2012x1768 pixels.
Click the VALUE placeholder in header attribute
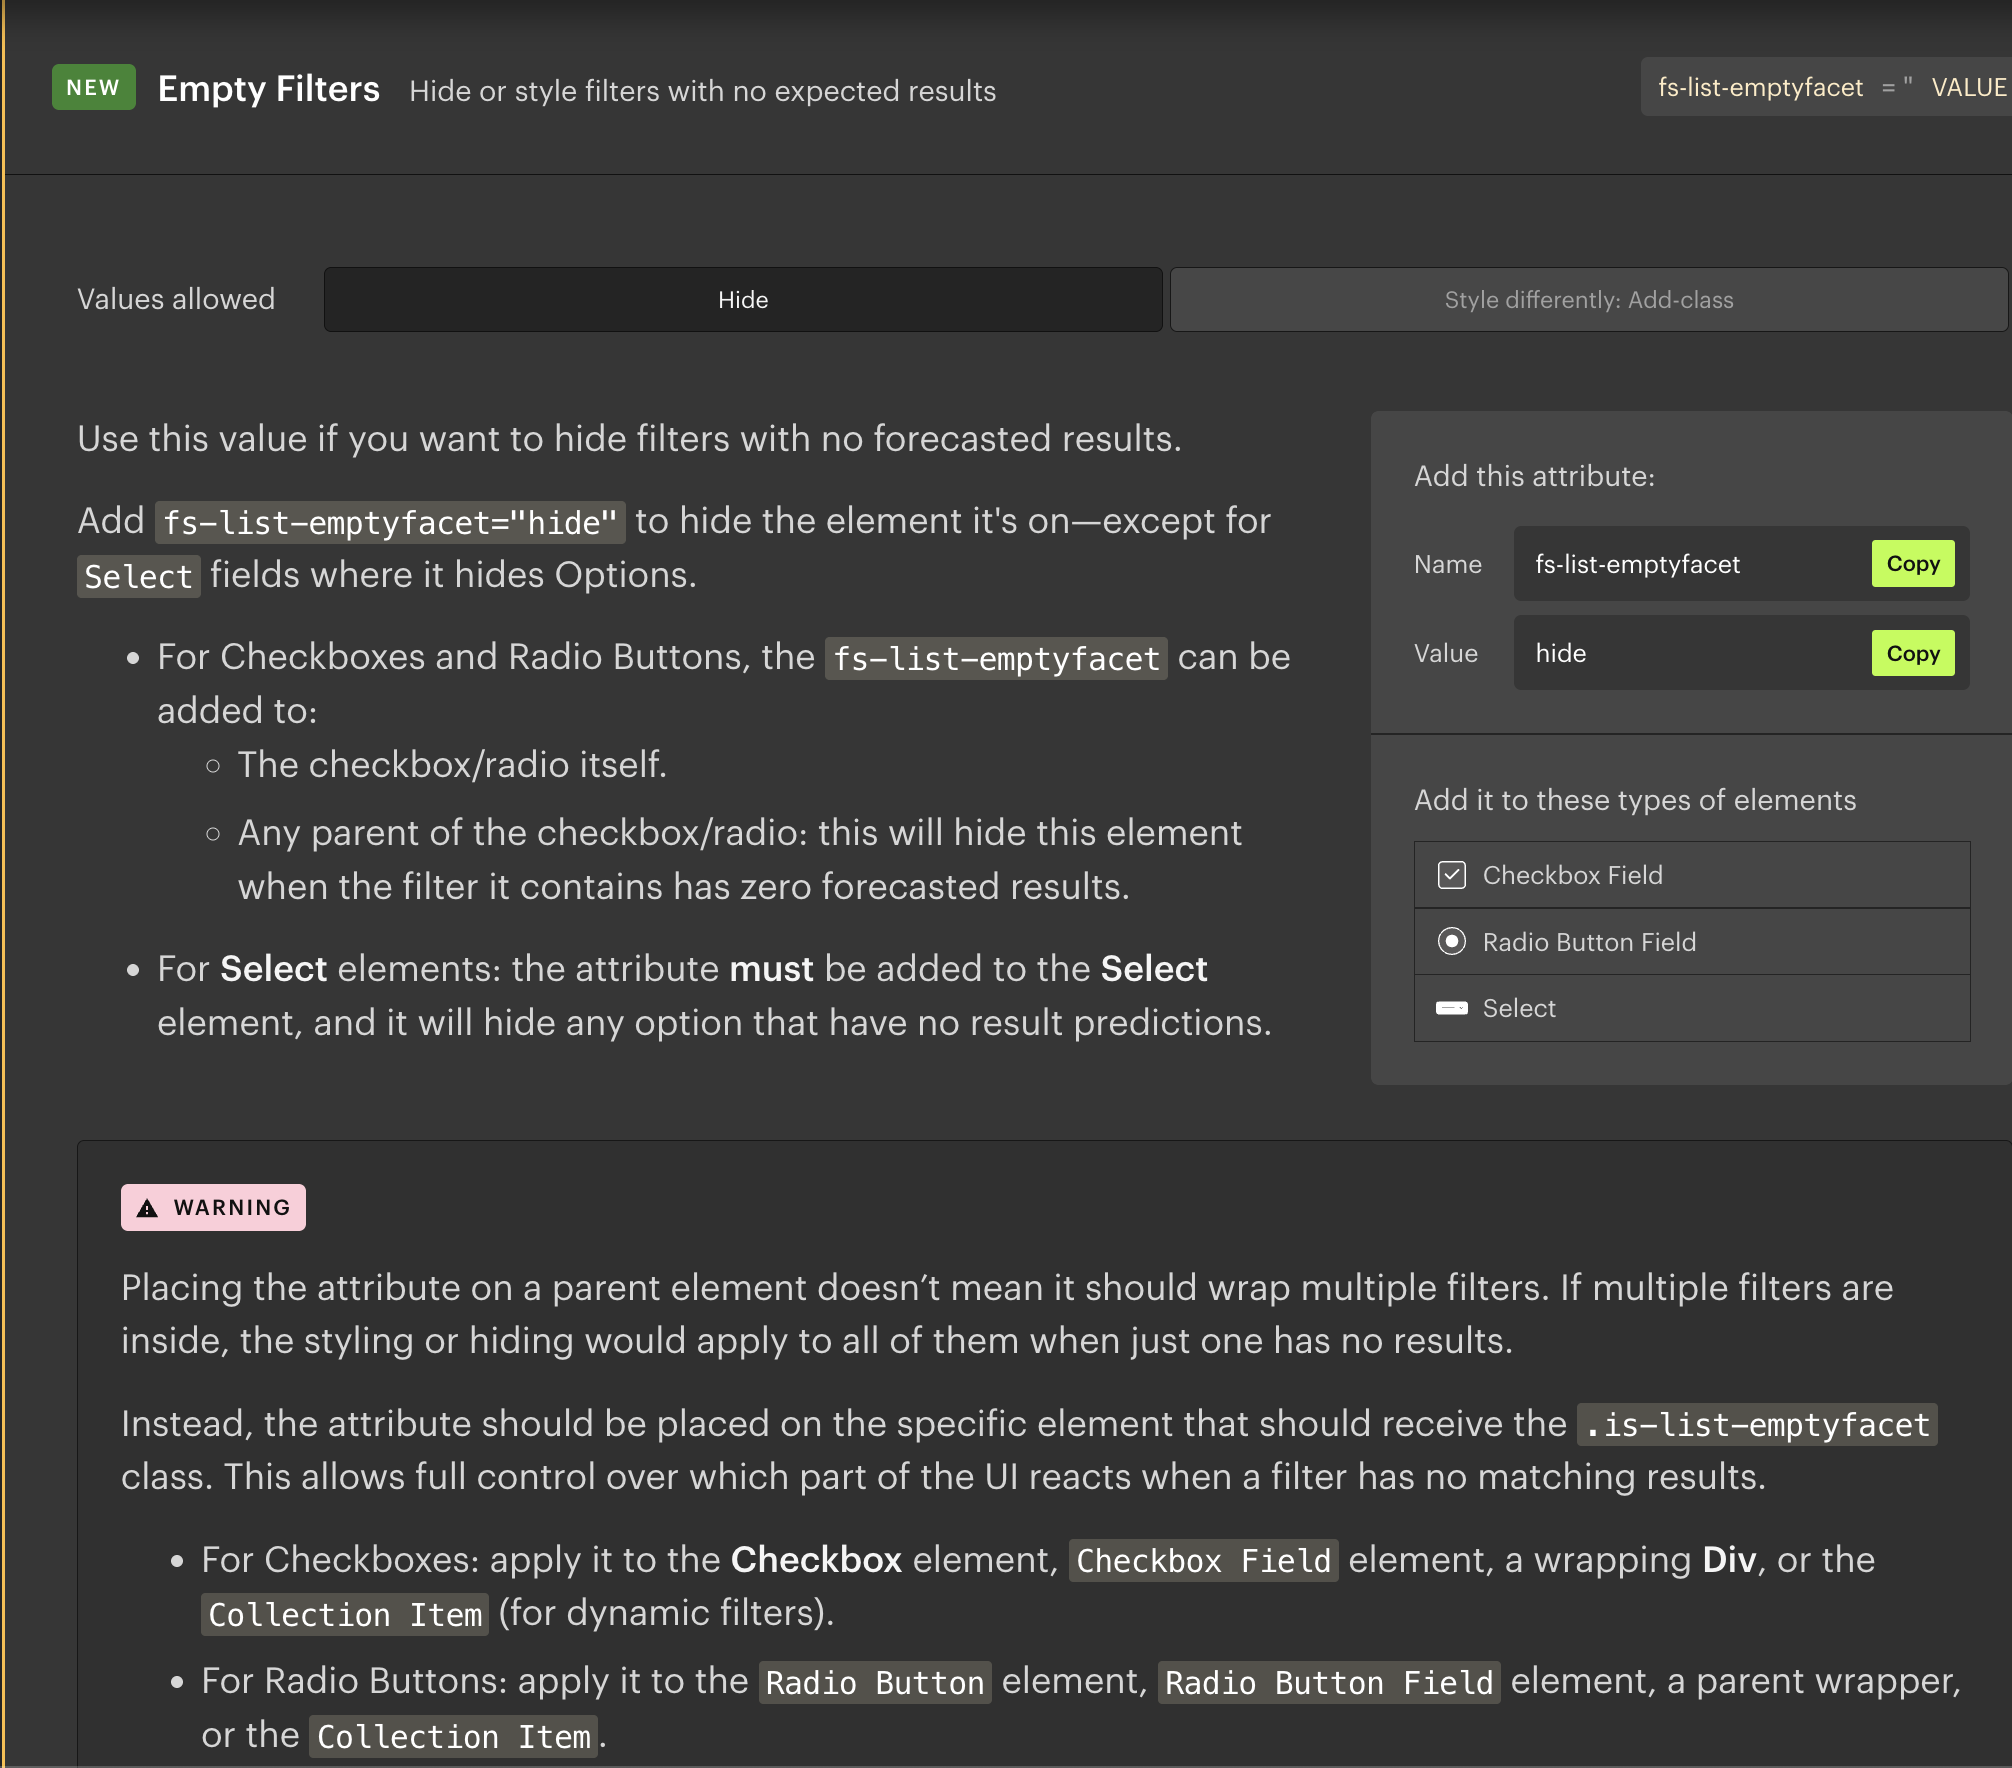1968,88
